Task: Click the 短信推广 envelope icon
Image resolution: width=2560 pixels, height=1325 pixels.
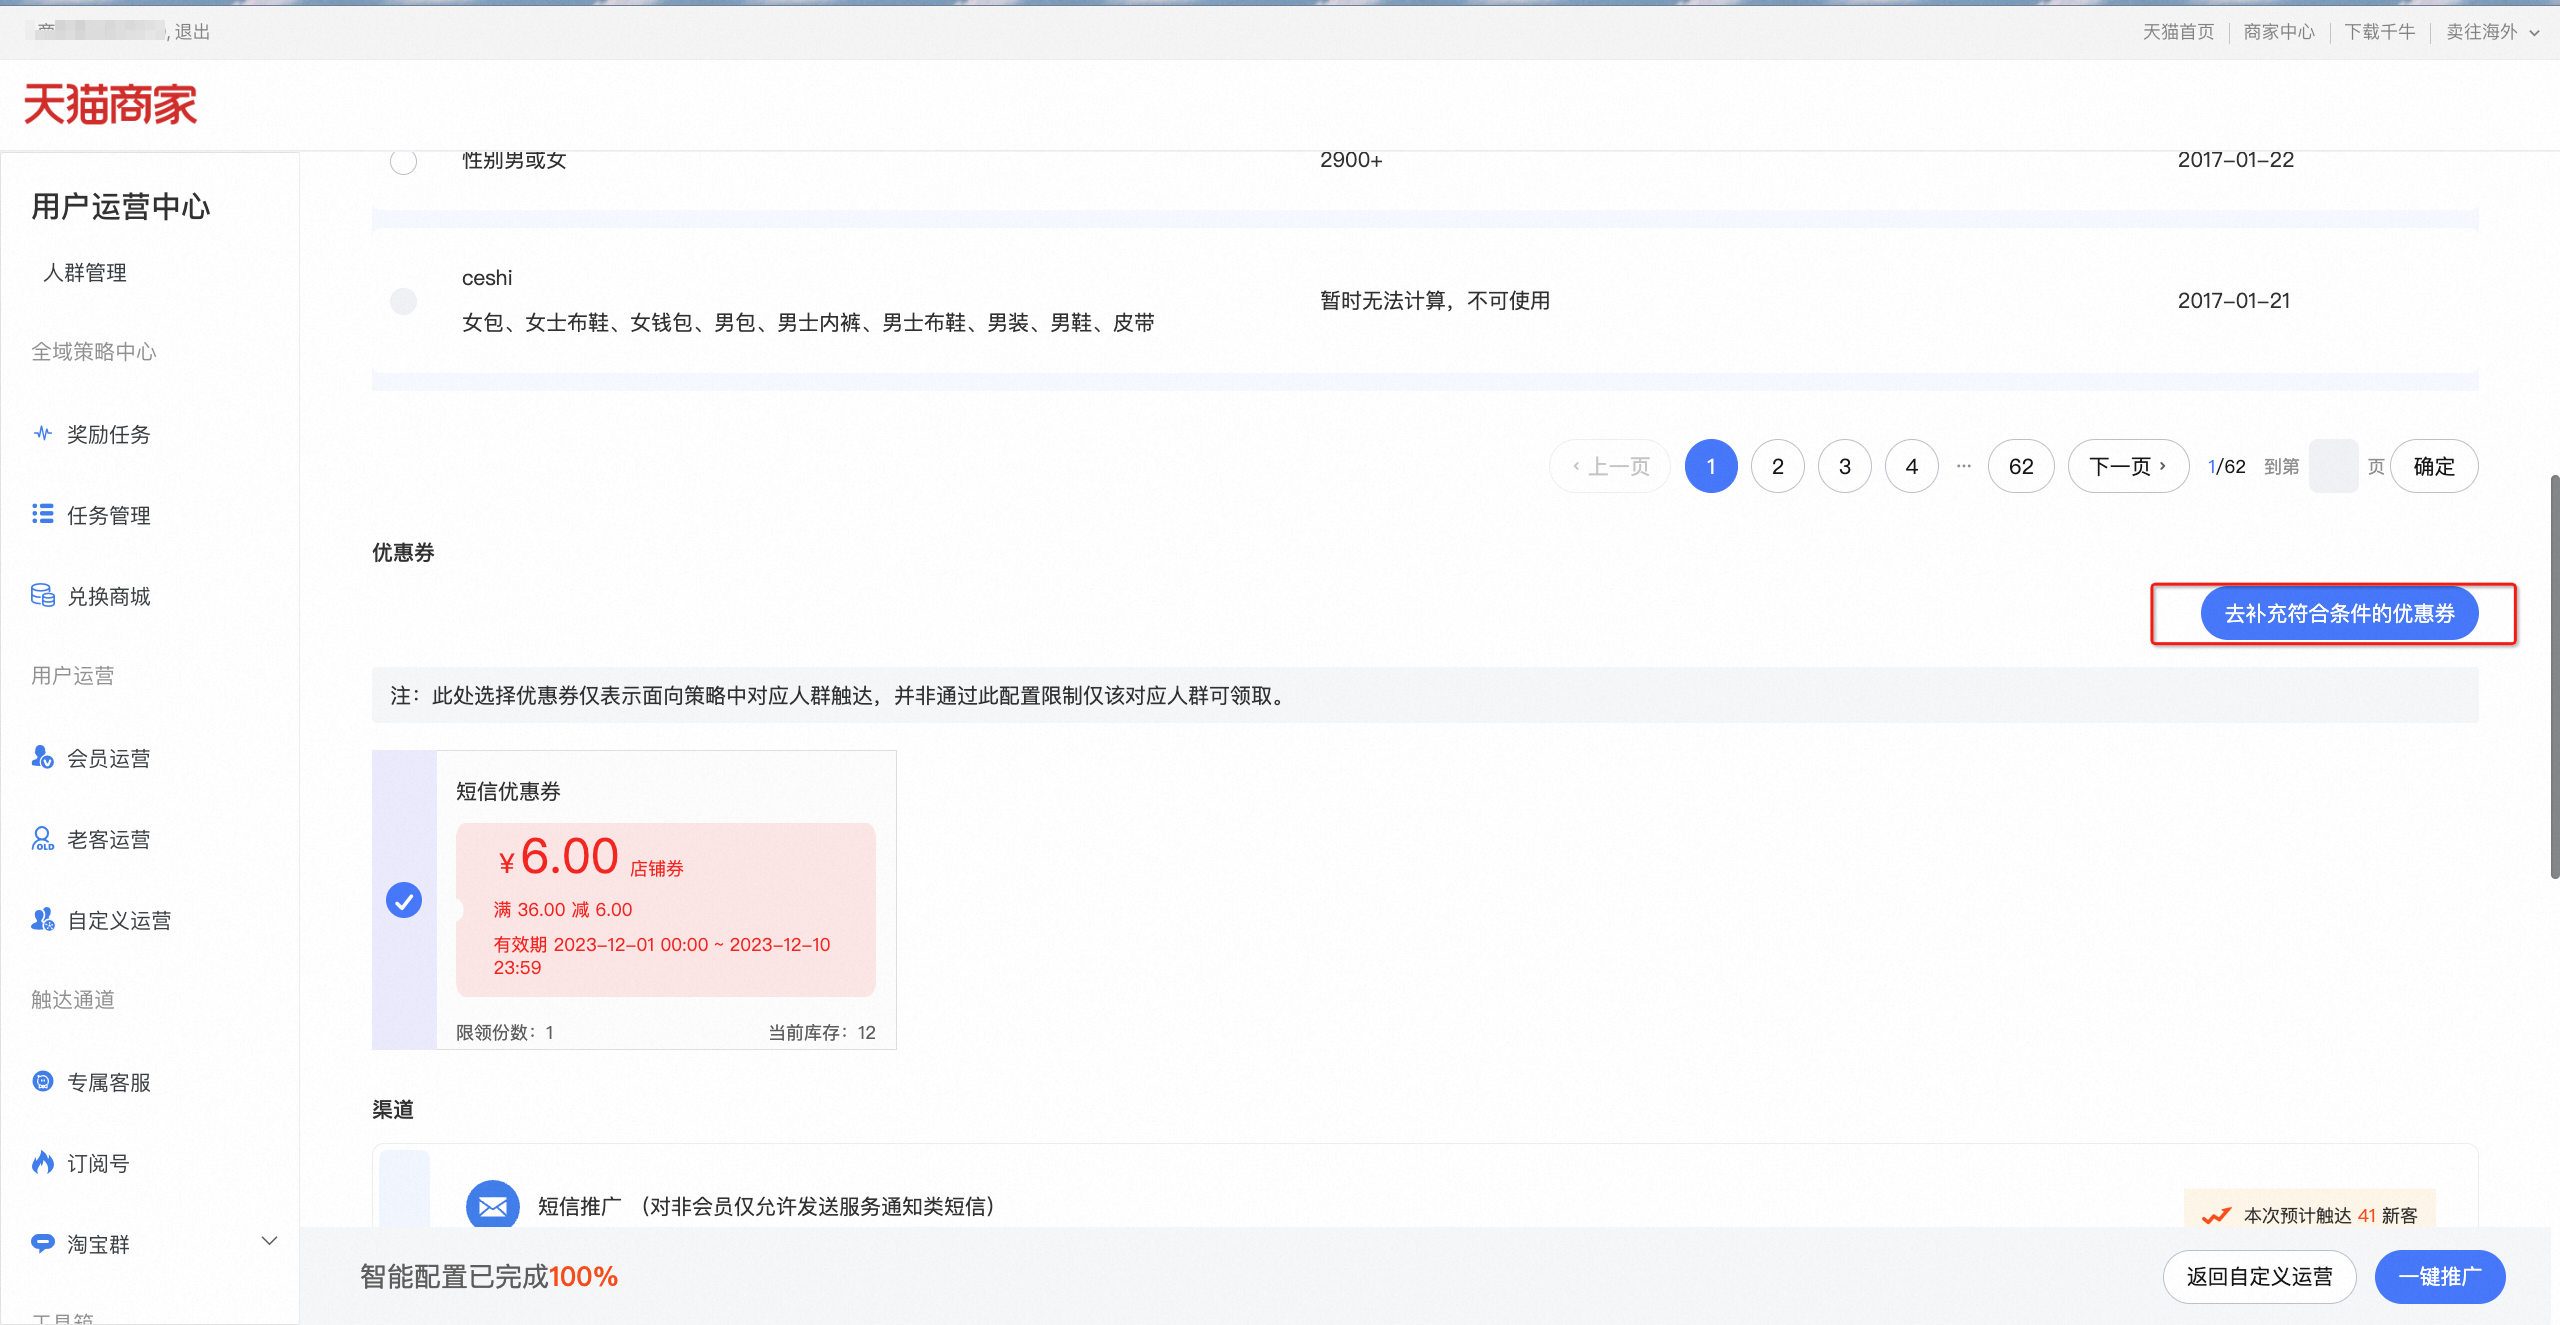Action: [493, 1206]
